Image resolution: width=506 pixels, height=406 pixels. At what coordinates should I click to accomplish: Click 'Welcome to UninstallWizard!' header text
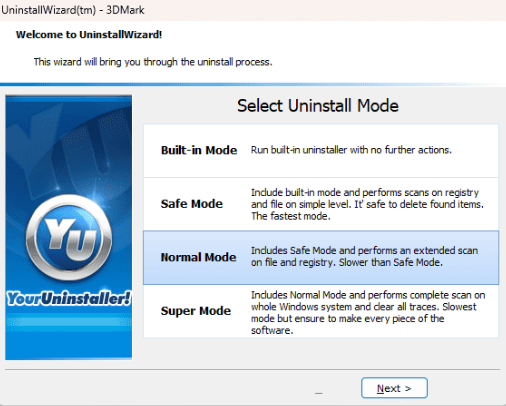89,35
